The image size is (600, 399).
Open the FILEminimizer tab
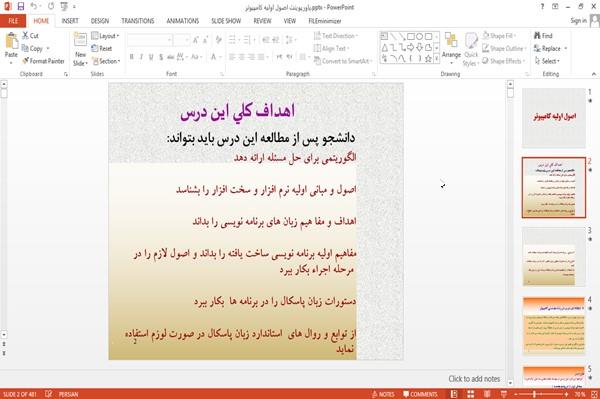tap(324, 21)
